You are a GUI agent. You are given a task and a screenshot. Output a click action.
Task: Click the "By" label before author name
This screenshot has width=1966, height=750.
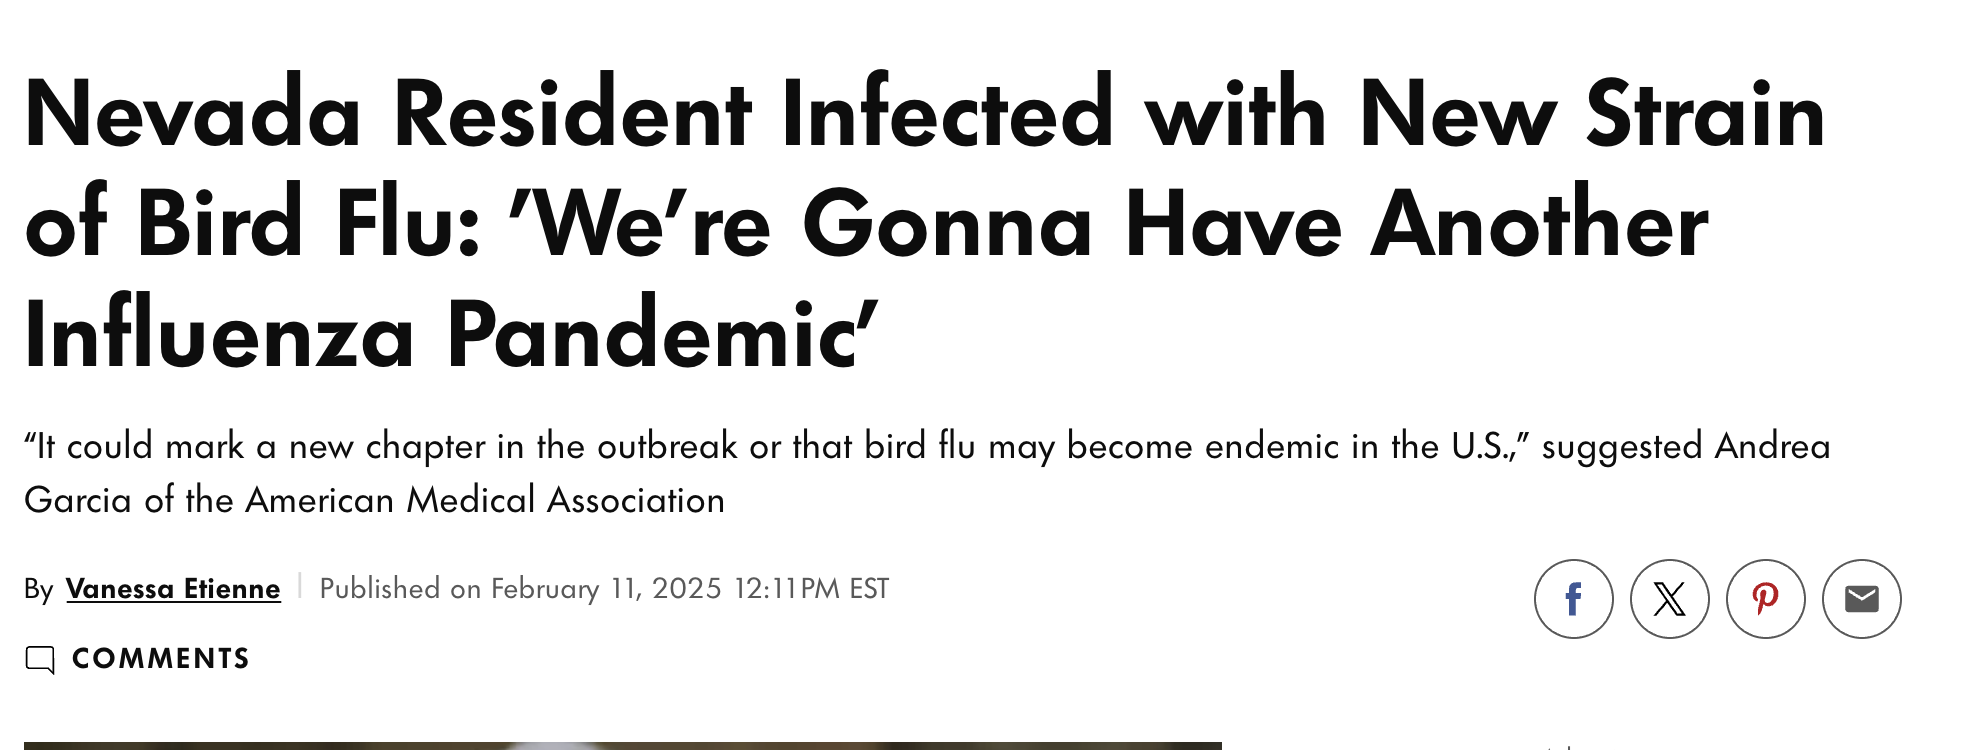pos(38,589)
